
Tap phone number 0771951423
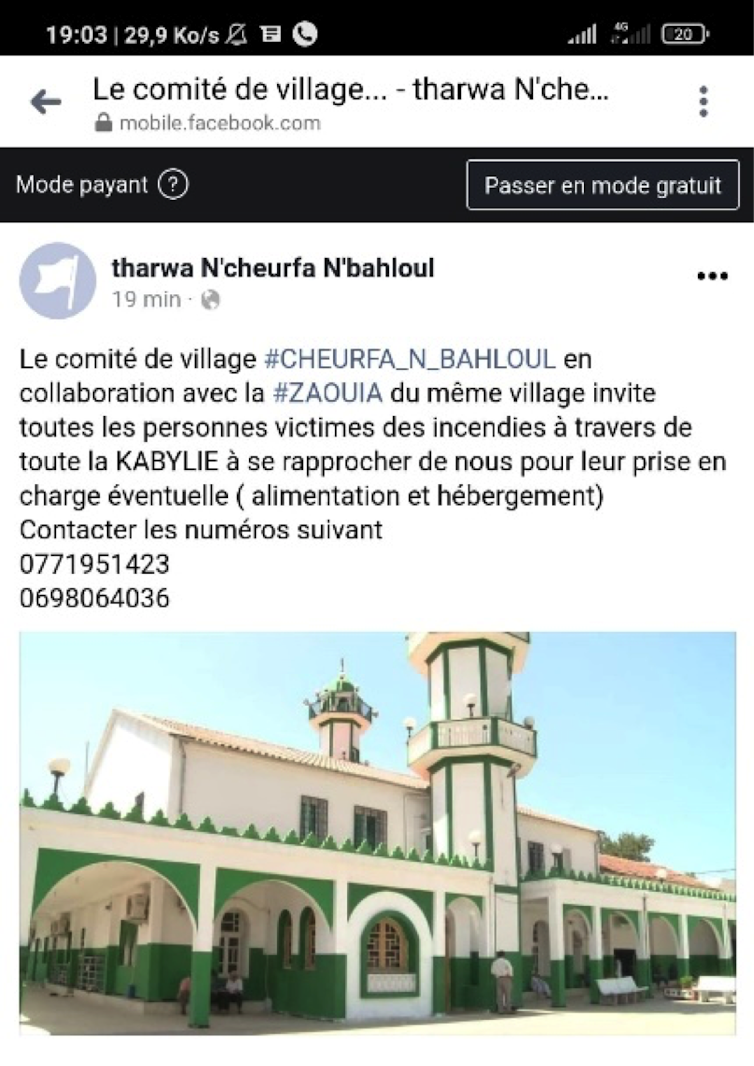click(x=95, y=564)
